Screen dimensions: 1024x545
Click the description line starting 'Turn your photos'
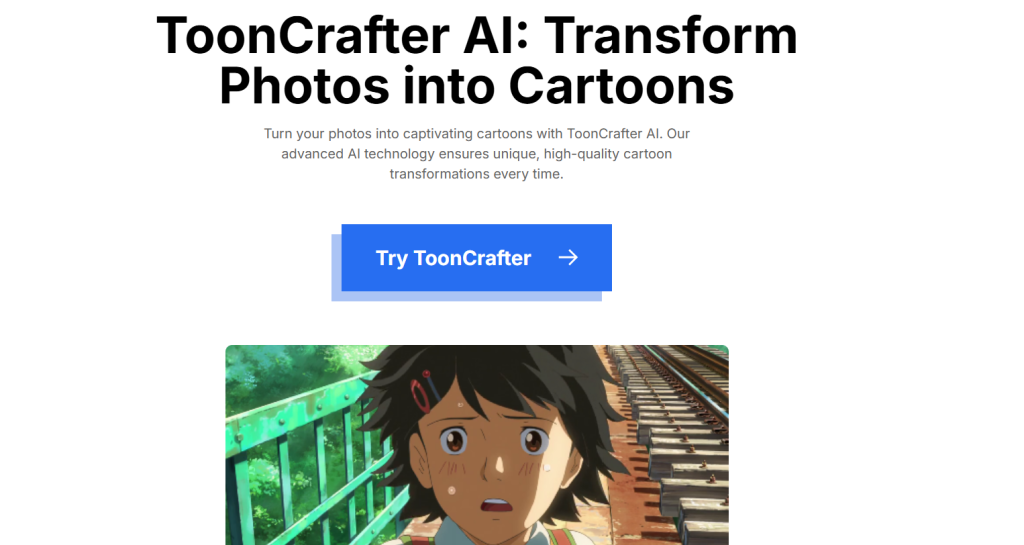(x=477, y=134)
